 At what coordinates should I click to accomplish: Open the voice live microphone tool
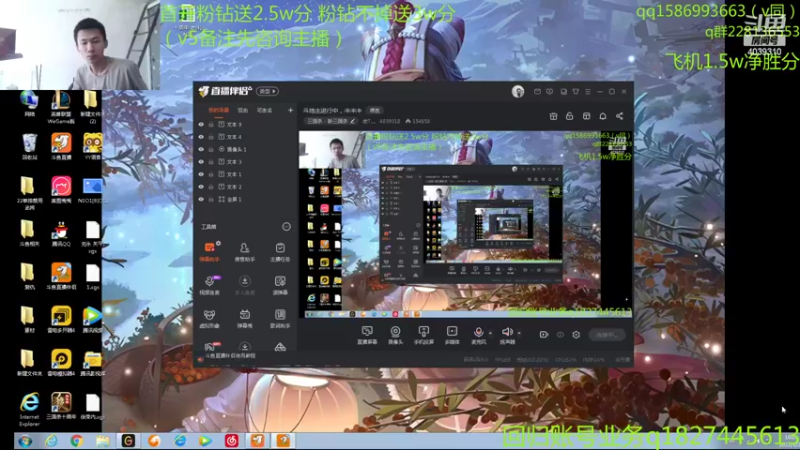click(209, 285)
